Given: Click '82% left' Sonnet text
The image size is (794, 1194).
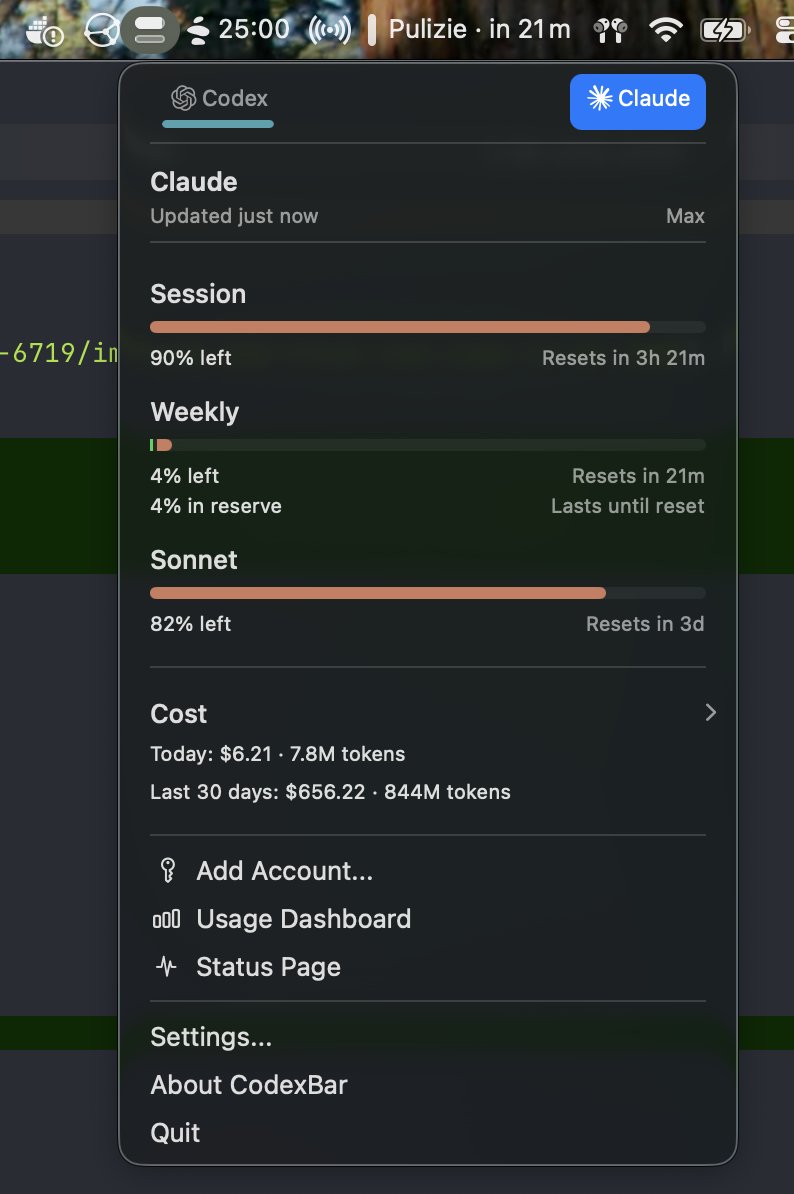Looking at the screenshot, I should click(190, 624).
